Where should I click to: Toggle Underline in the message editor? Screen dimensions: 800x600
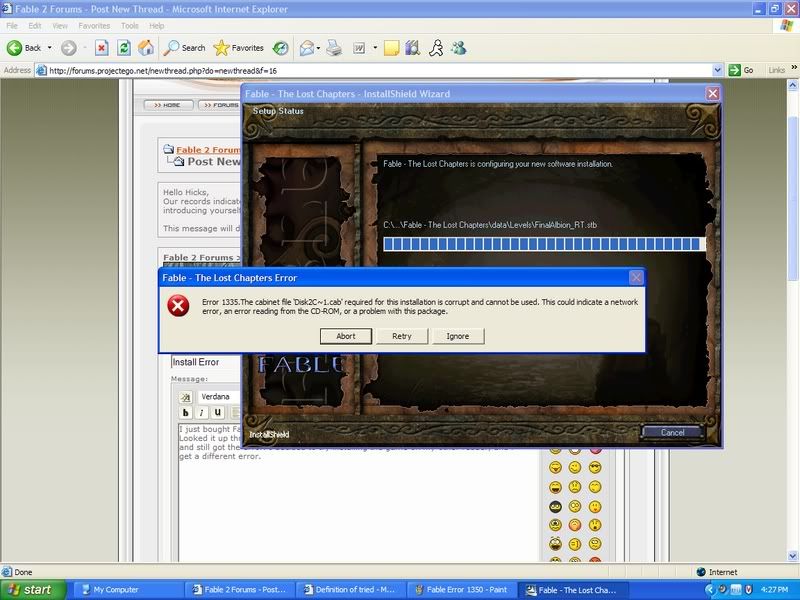coord(218,413)
